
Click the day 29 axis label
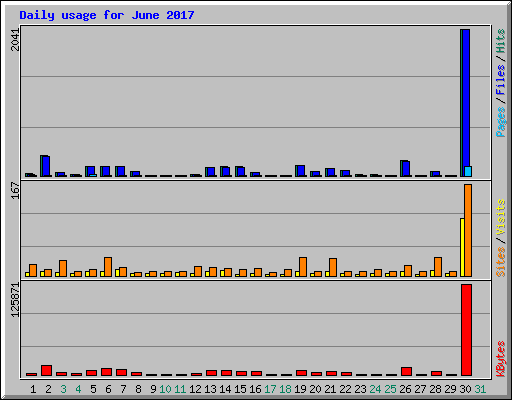coord(450,389)
